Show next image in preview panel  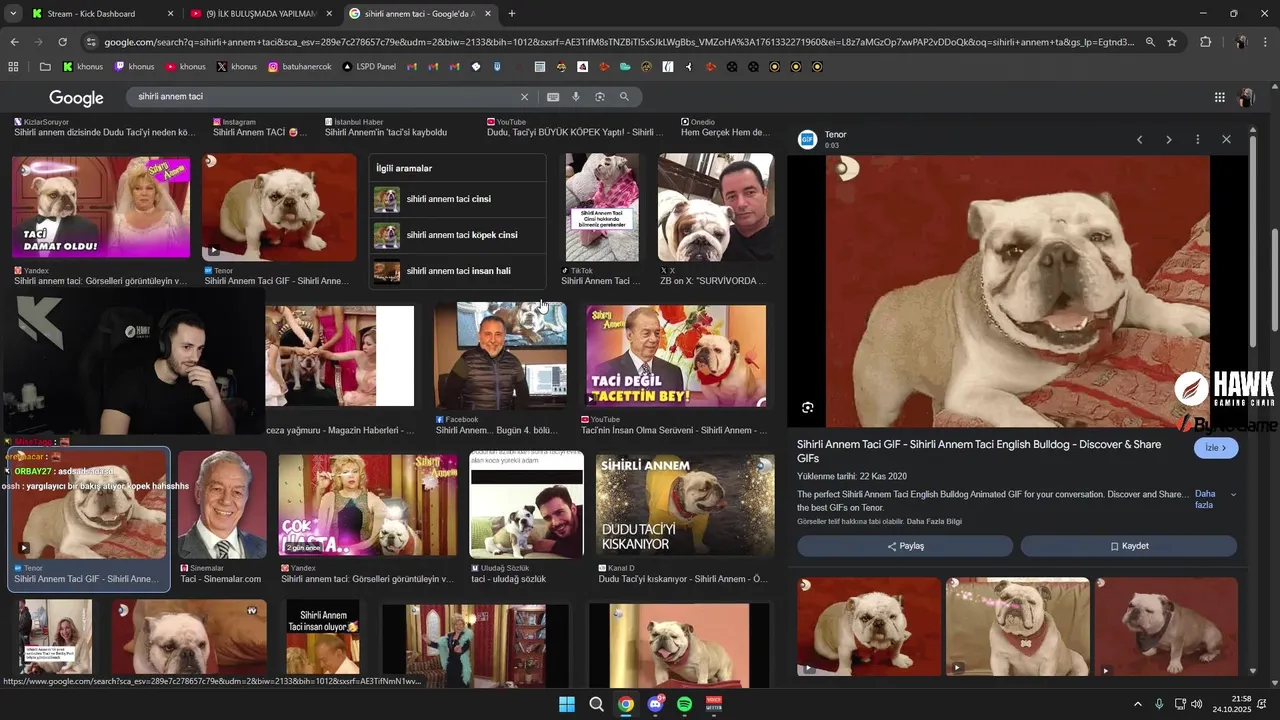[1168, 139]
